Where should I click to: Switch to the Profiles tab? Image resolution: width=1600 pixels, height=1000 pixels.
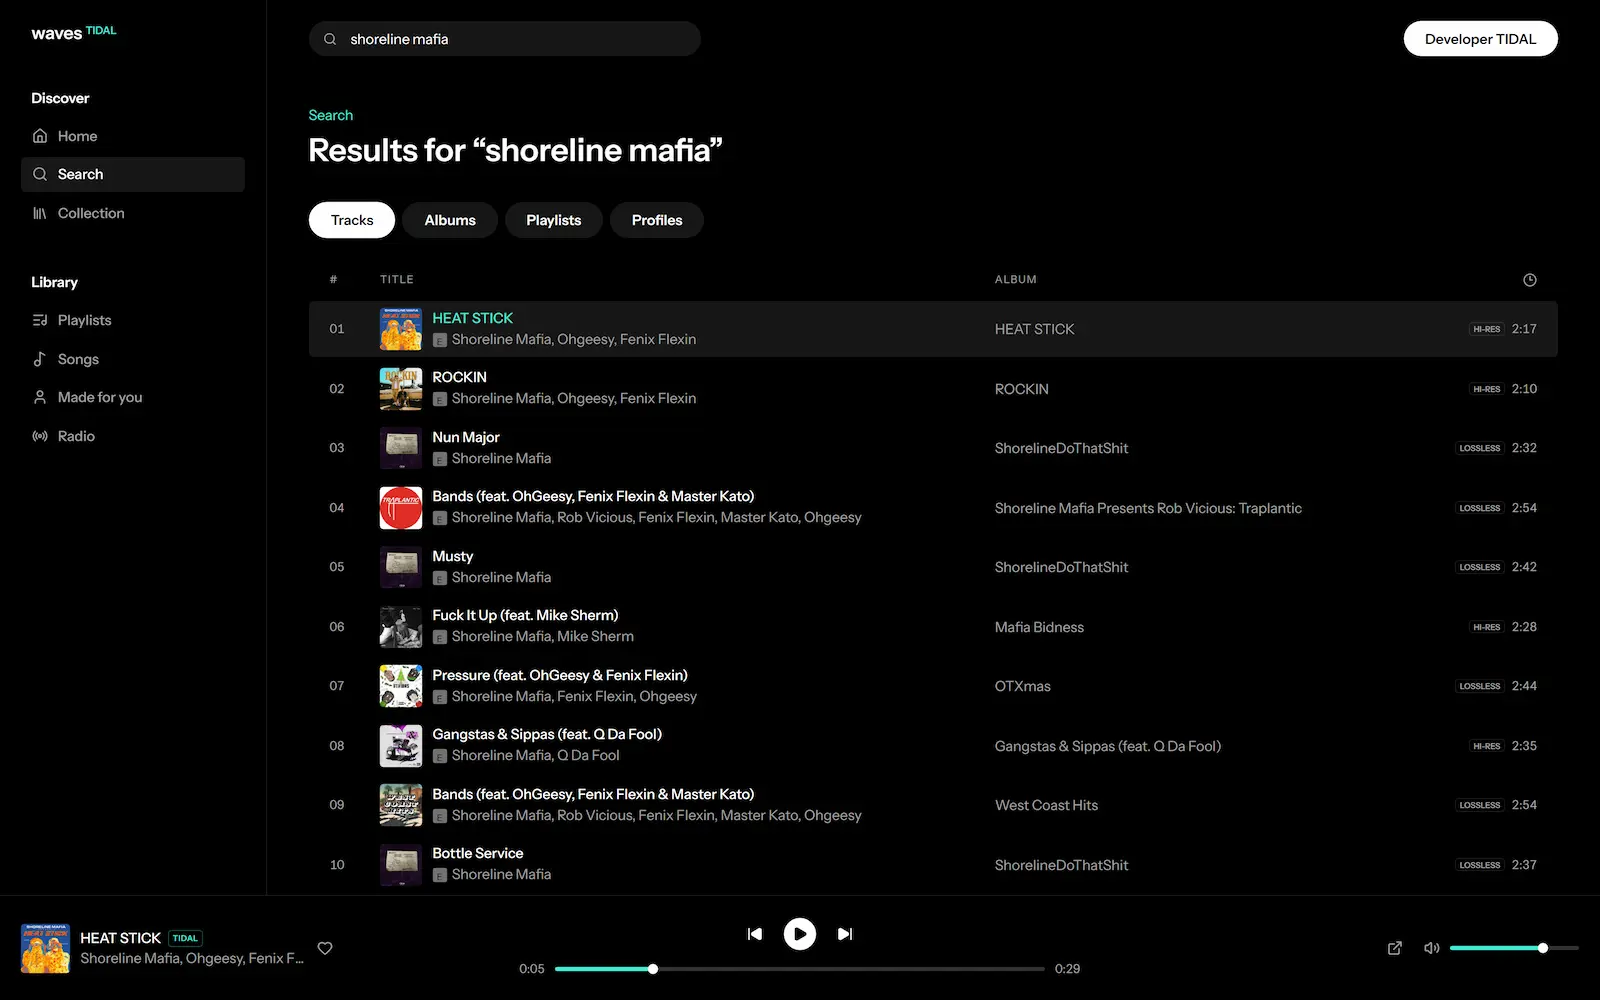click(657, 220)
